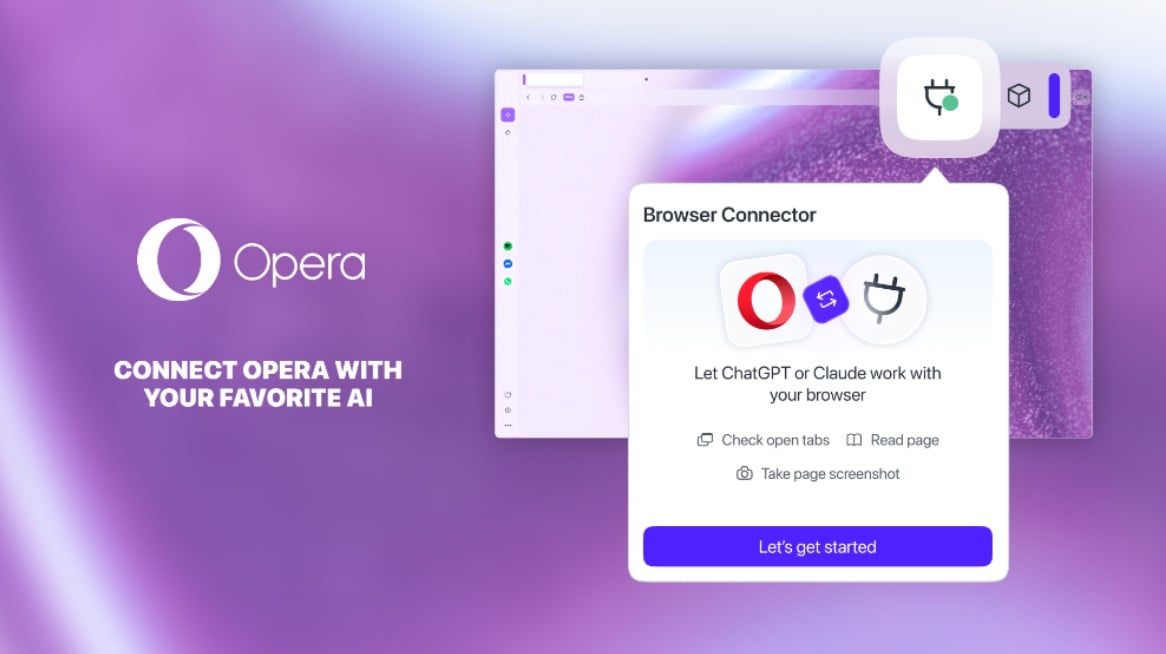
Task: Open the Messenger sidebar icon
Action: [x=508, y=263]
